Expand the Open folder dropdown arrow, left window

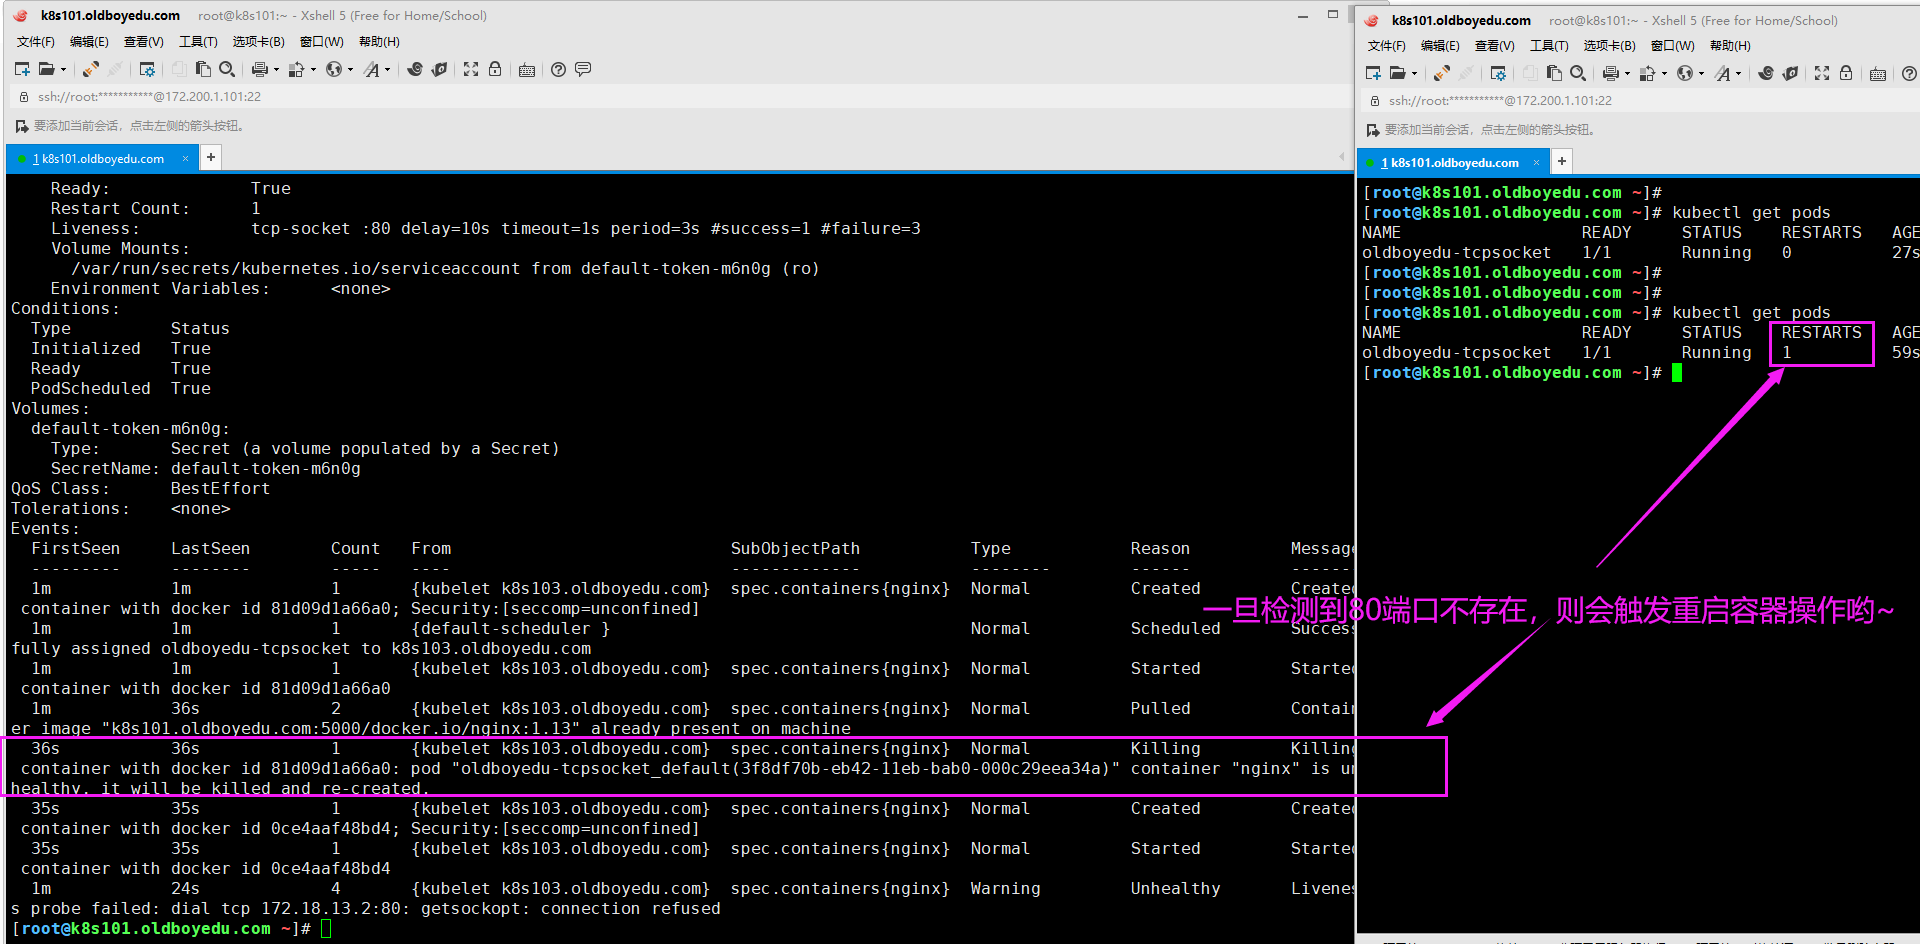[x=64, y=69]
